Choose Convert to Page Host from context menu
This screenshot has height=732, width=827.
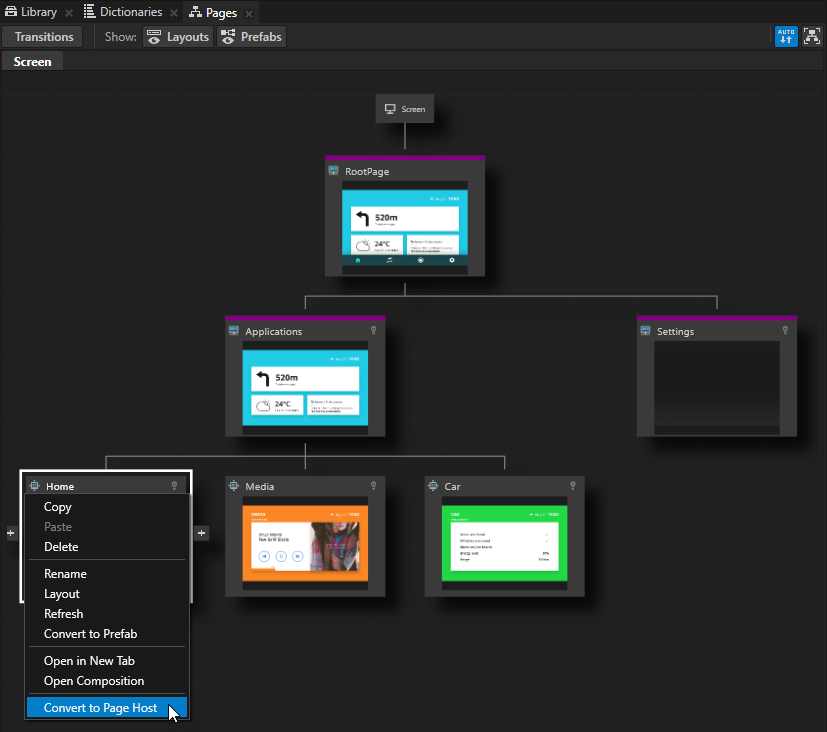pyautogui.click(x=100, y=708)
